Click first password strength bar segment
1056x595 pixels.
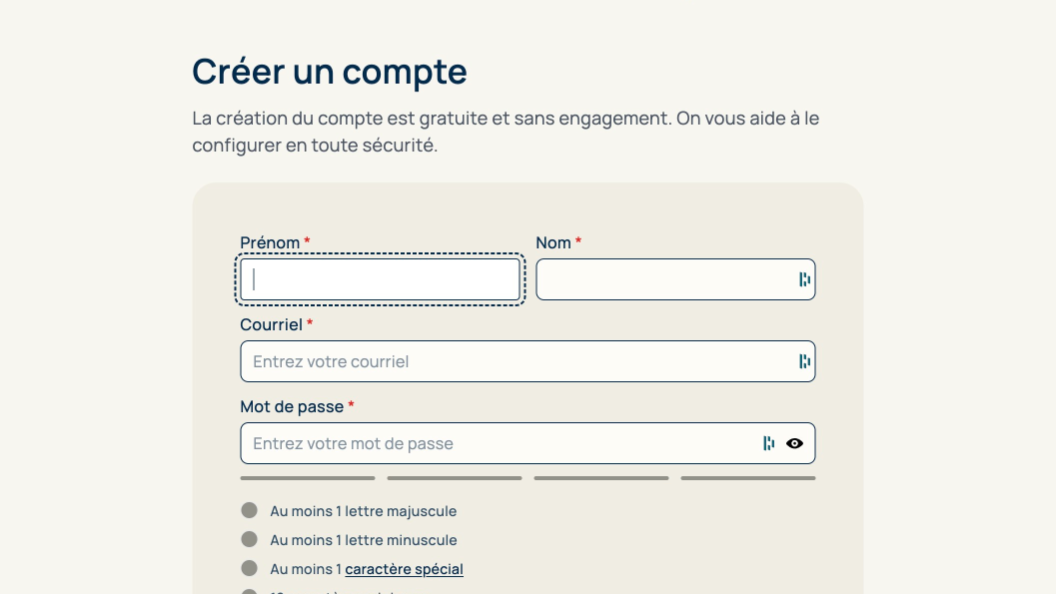[307, 478]
